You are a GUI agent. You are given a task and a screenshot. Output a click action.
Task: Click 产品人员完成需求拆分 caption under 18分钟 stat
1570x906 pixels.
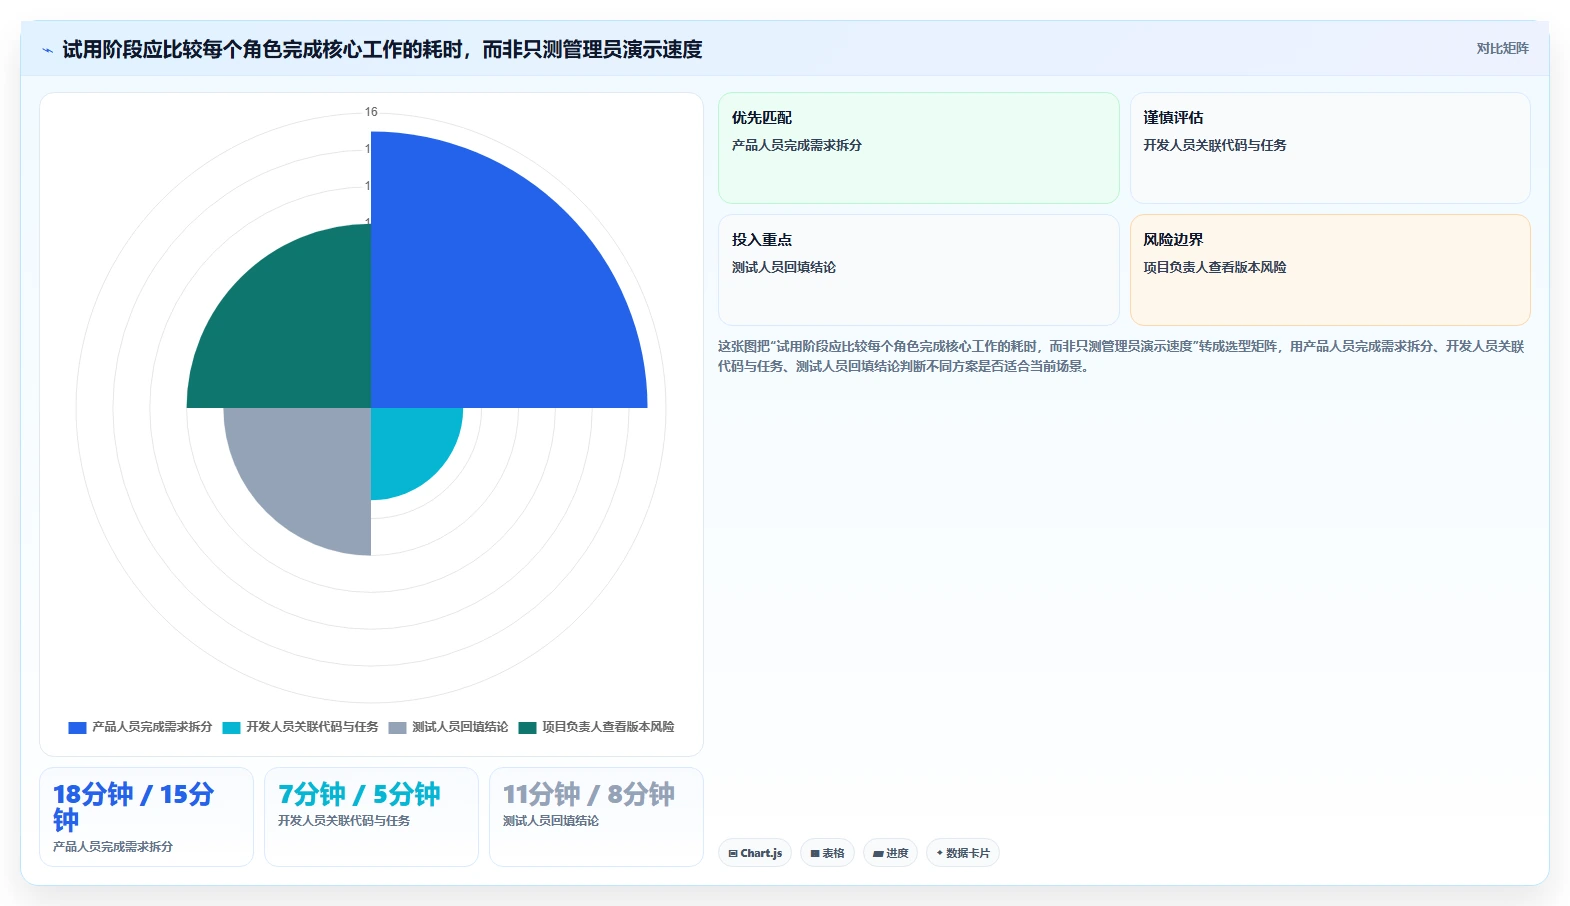click(113, 846)
